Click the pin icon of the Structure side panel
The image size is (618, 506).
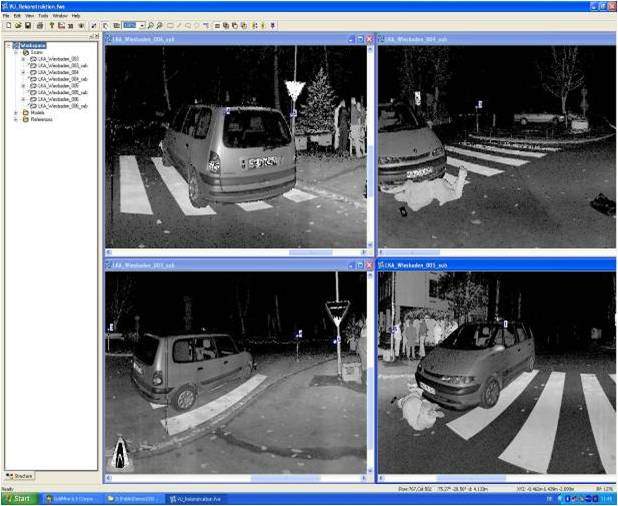[x=91, y=36]
